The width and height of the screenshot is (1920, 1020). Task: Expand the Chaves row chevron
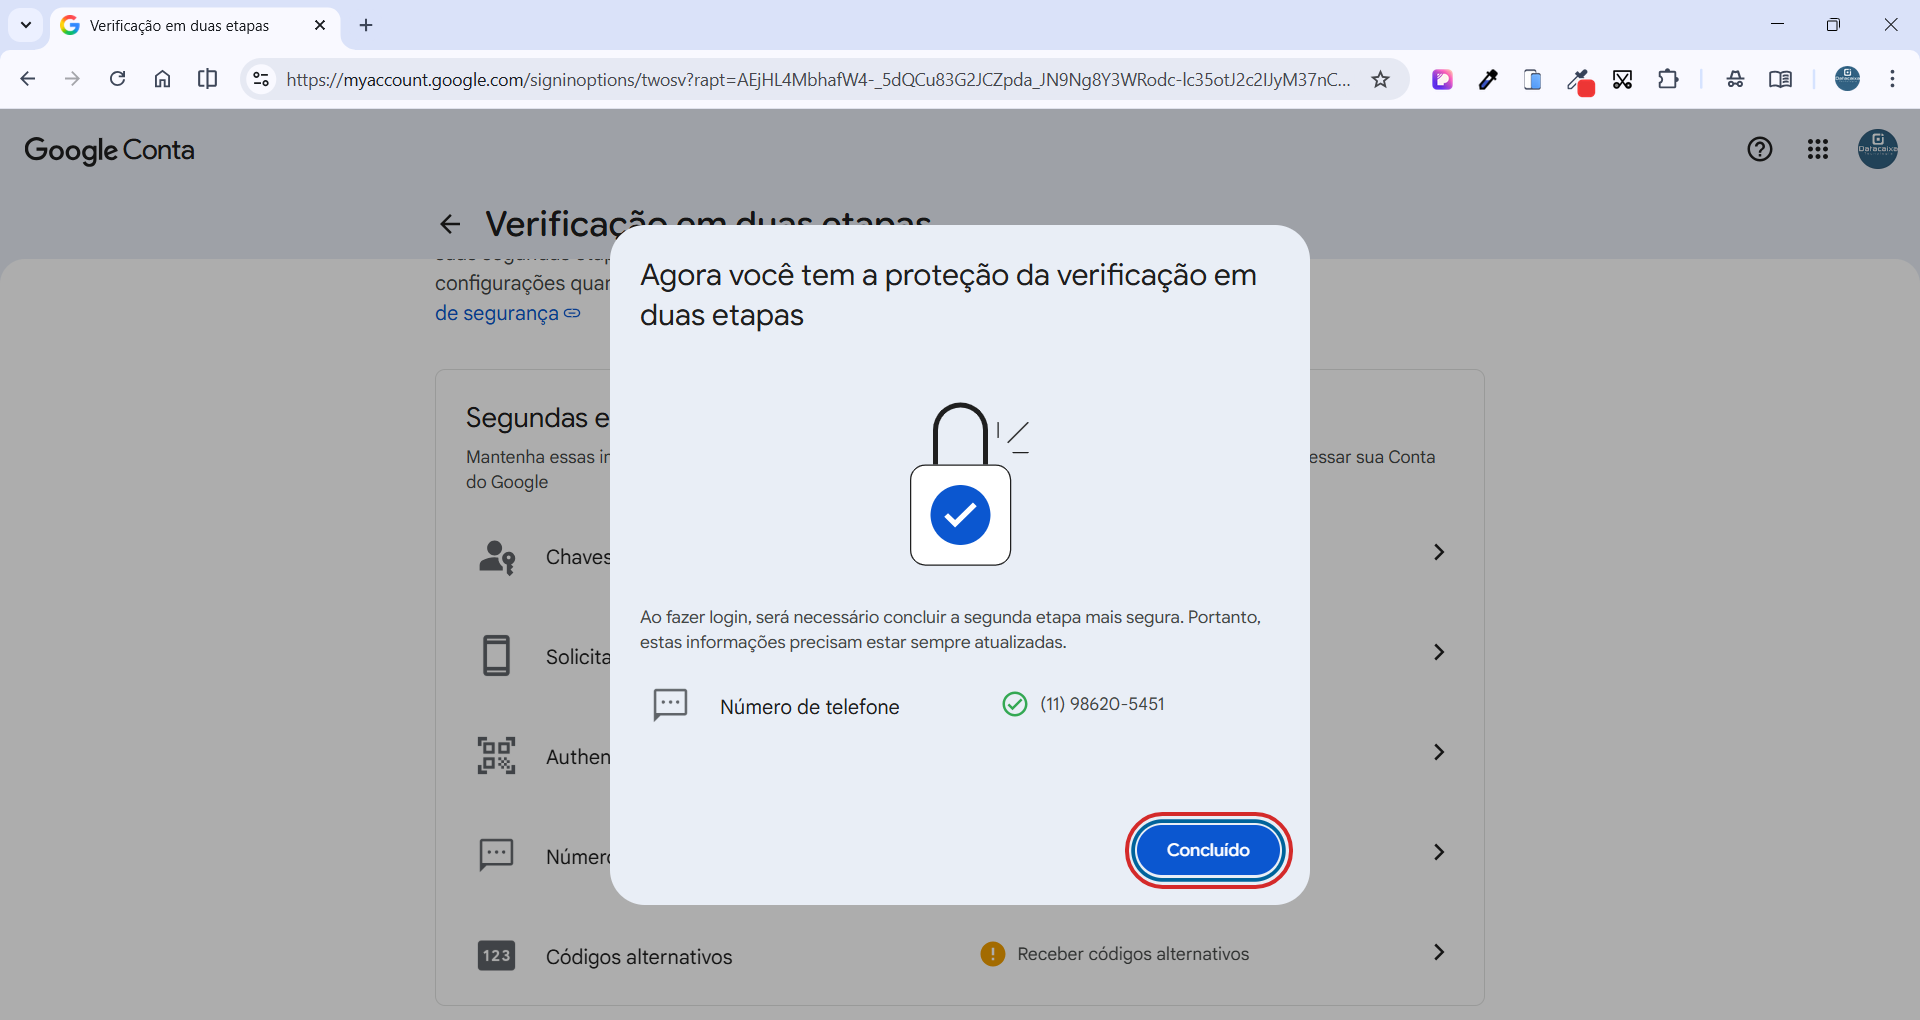click(x=1438, y=552)
